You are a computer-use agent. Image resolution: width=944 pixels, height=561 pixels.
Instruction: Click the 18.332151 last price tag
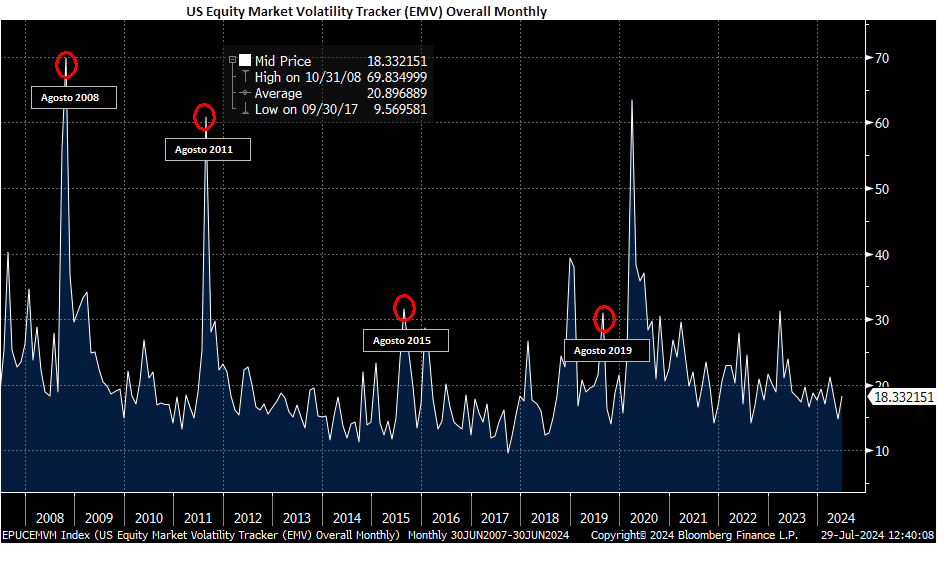[x=904, y=397]
